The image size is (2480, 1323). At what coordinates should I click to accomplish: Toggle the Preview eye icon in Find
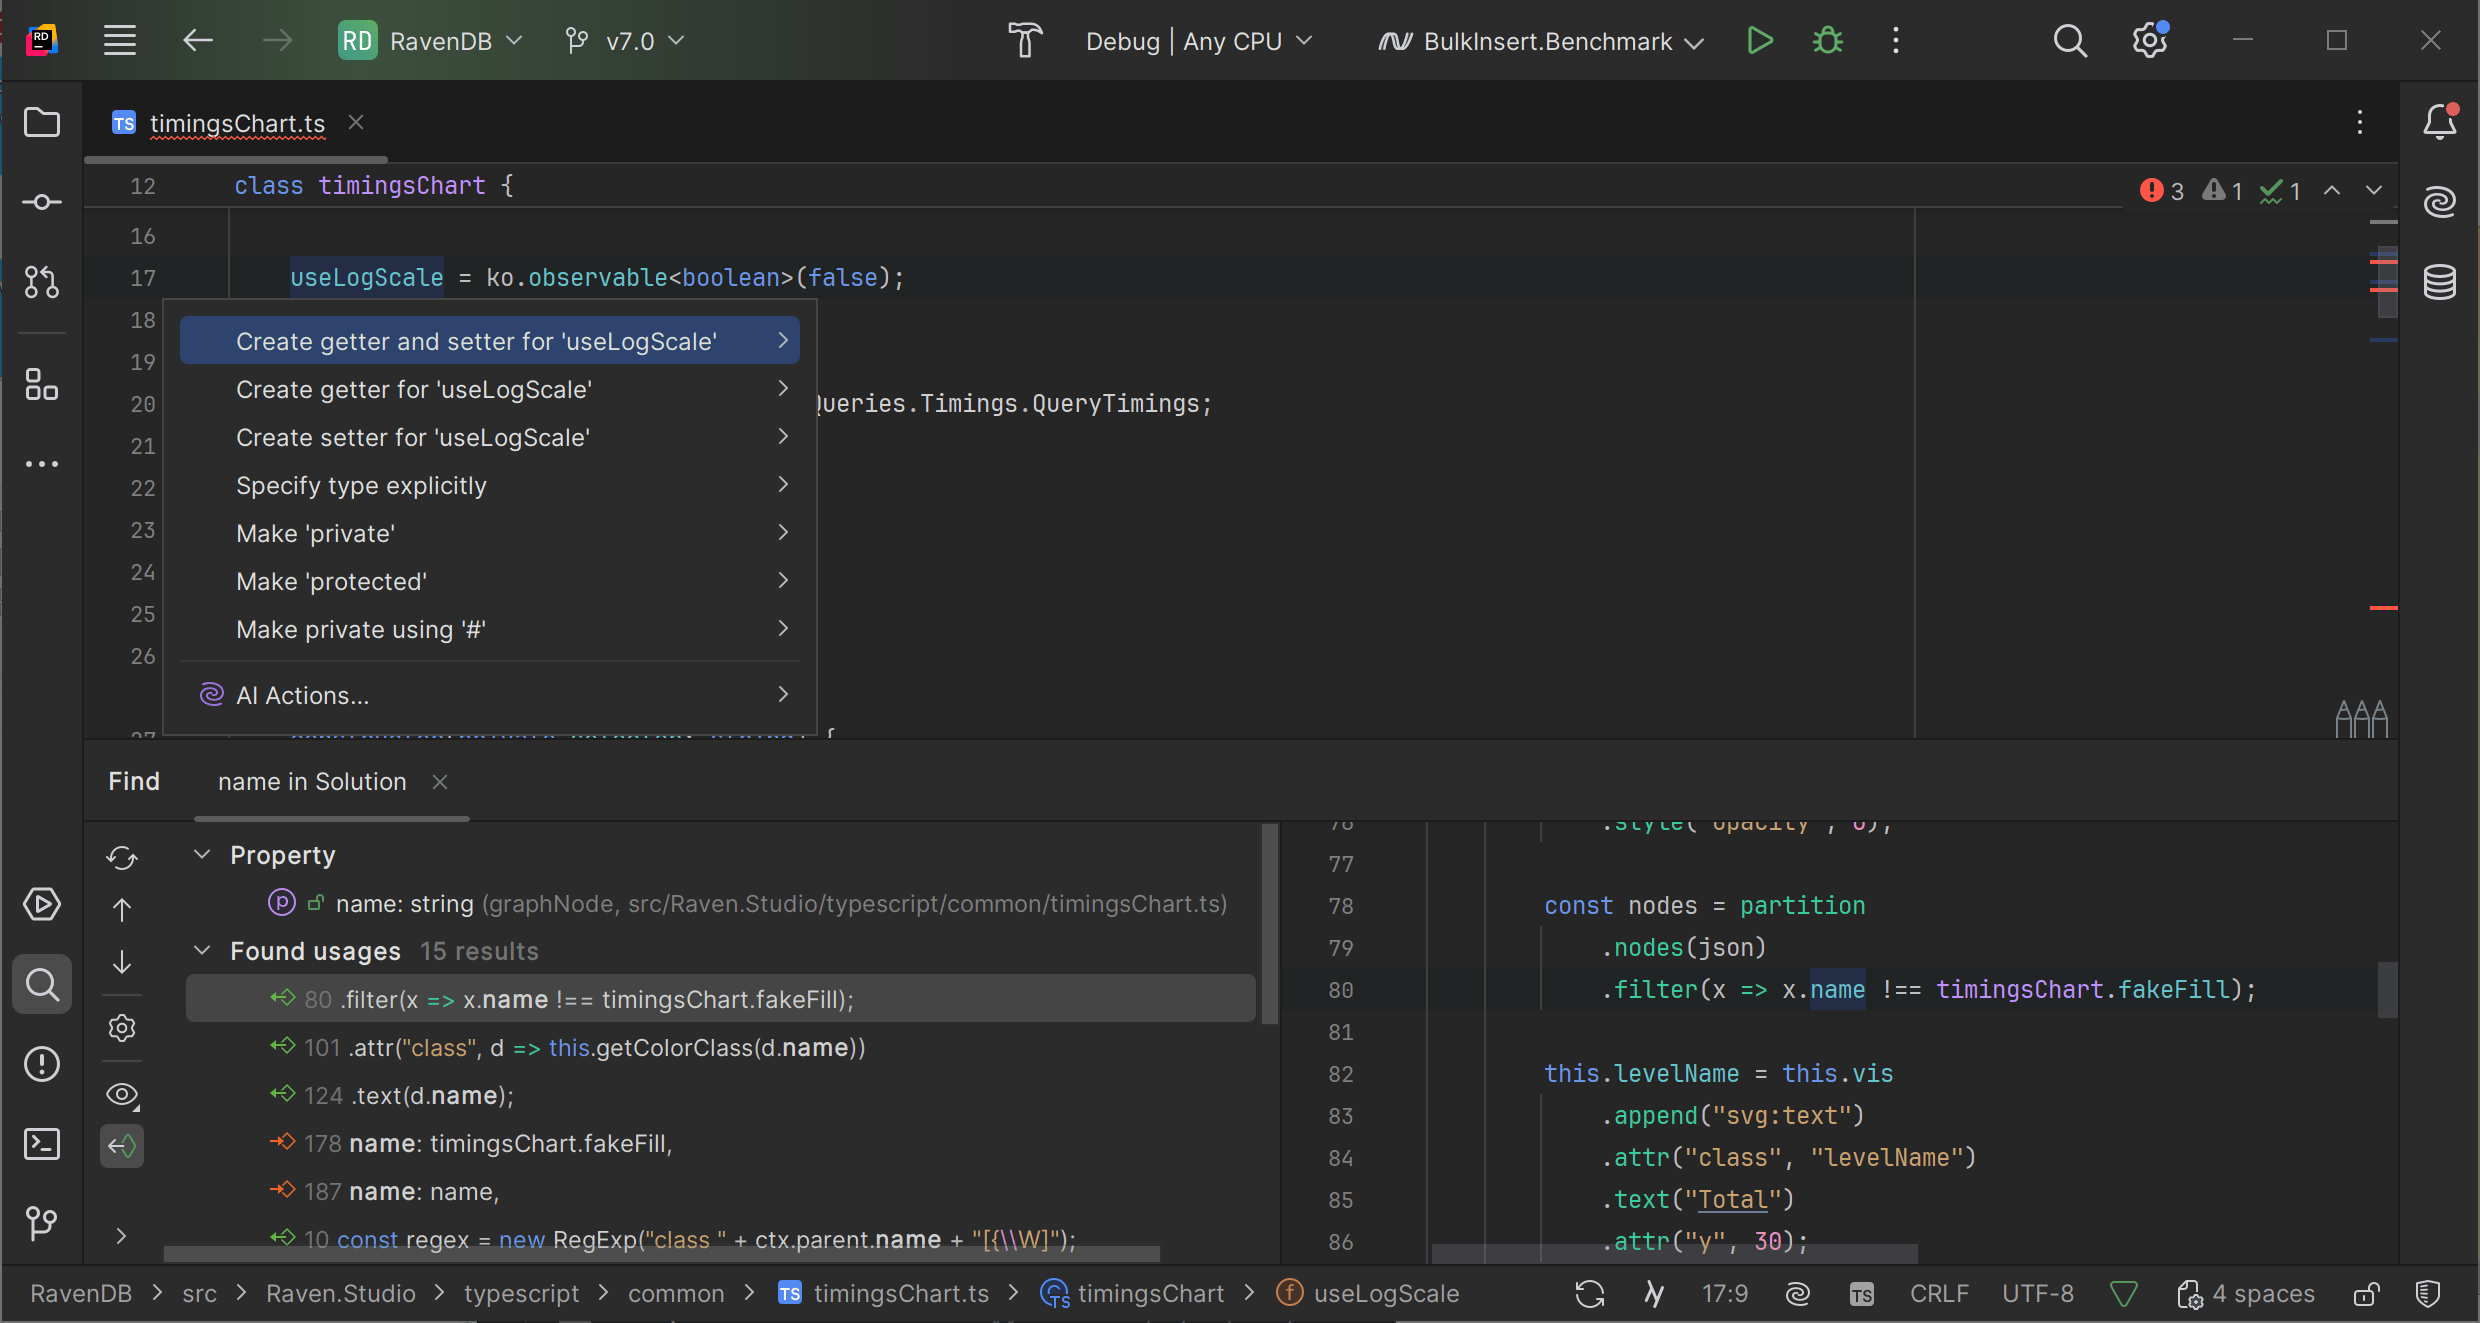[122, 1095]
